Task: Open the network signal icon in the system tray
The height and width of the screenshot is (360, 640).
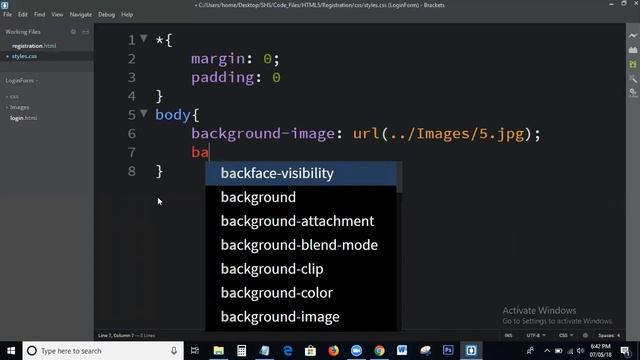Action: click(x=570, y=351)
